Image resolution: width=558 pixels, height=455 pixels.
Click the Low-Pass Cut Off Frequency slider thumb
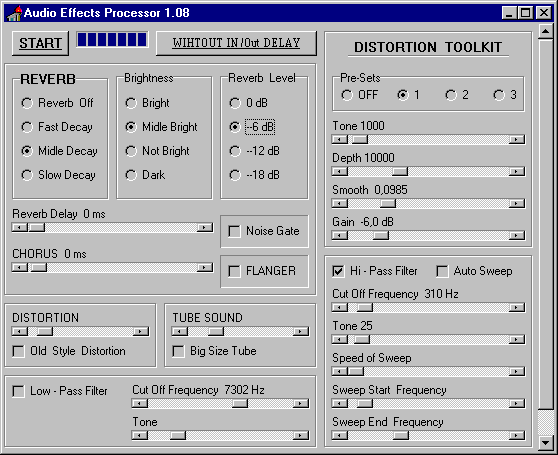[x=240, y=403]
